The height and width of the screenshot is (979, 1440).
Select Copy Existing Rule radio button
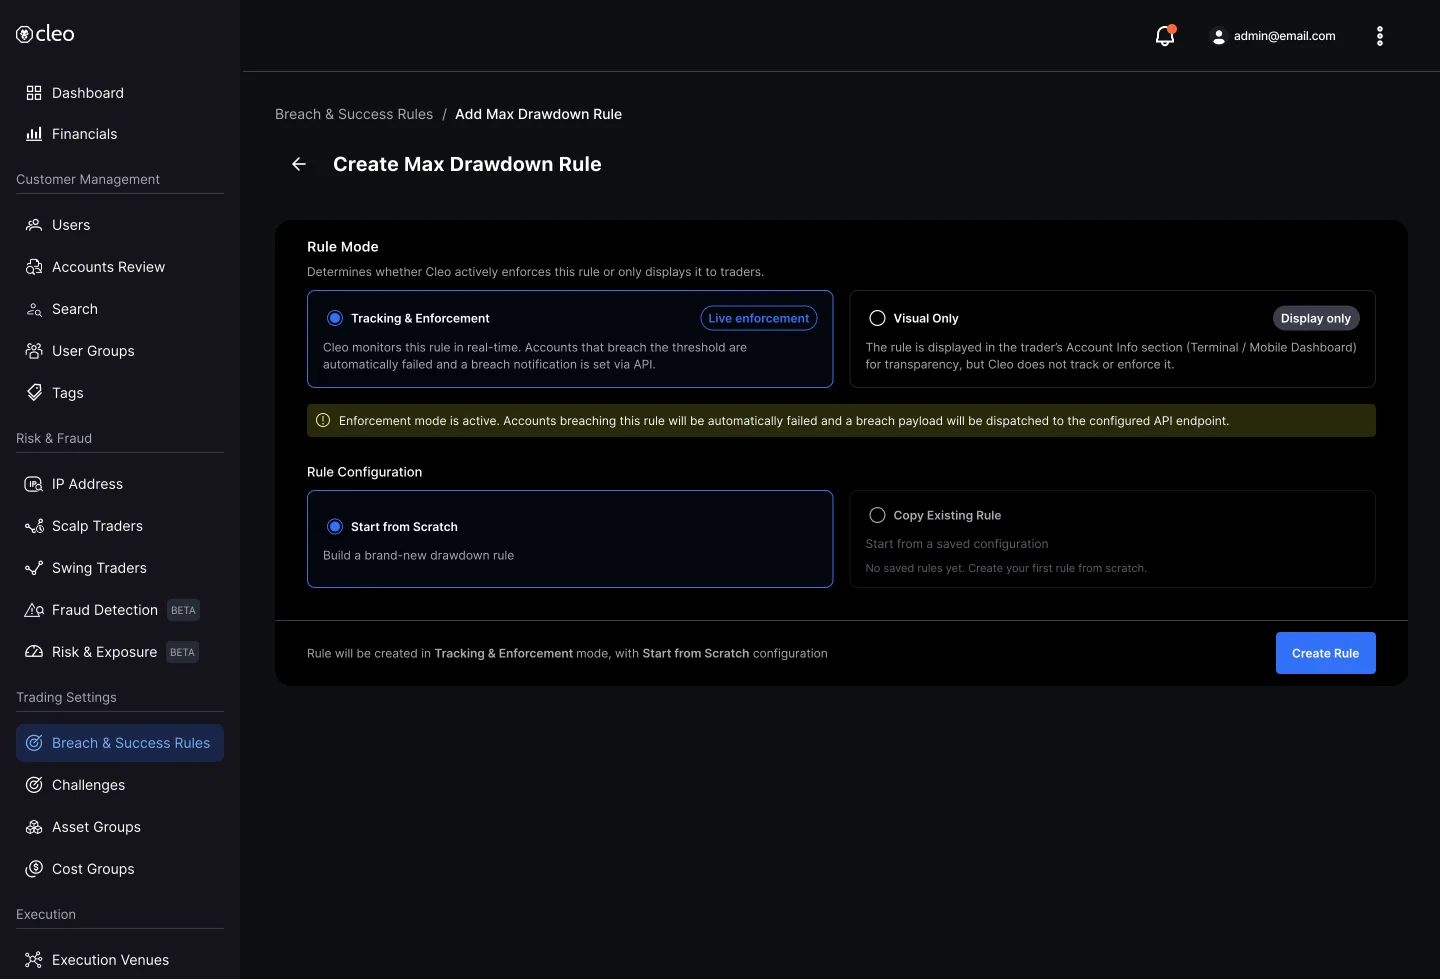(877, 515)
